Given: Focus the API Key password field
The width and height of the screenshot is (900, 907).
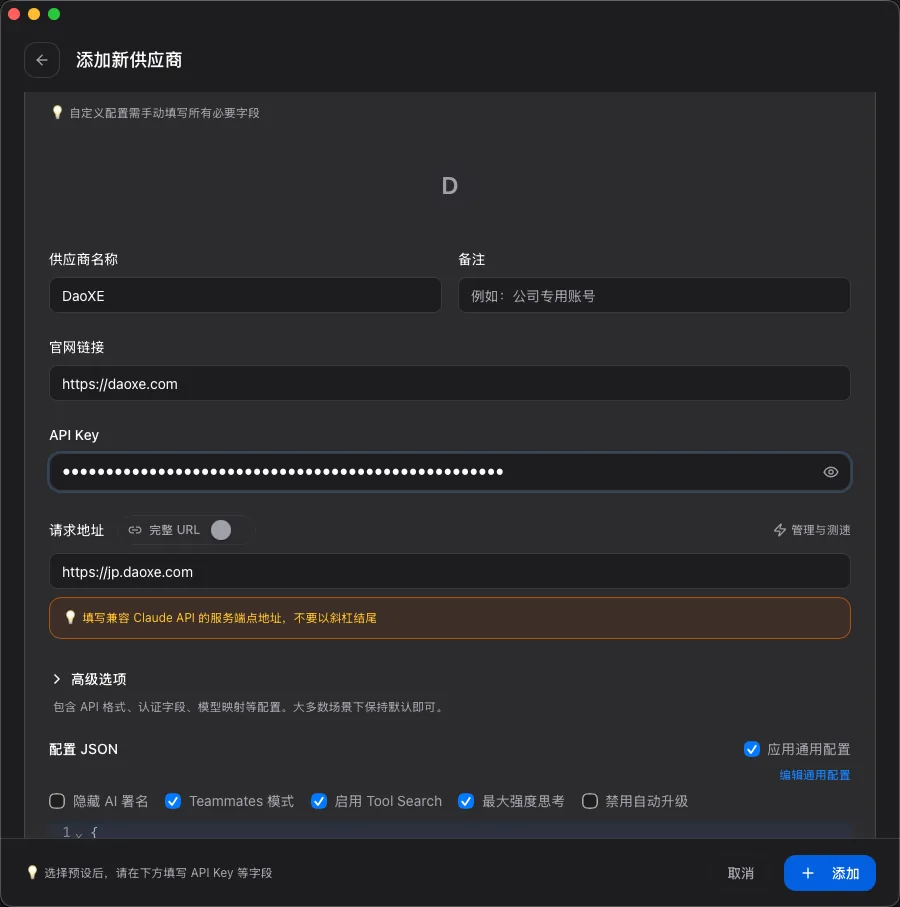Looking at the screenshot, I should (450, 472).
